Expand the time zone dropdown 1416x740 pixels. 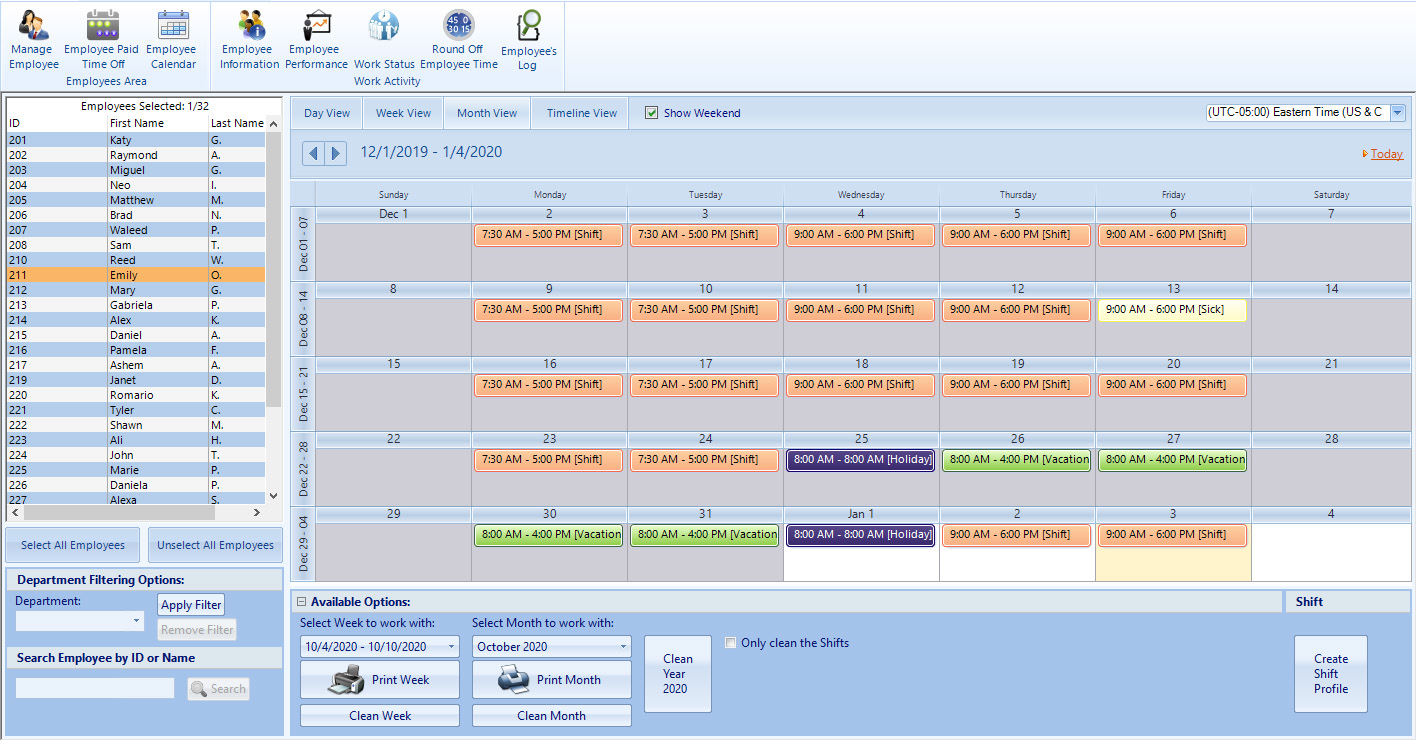click(x=1397, y=113)
